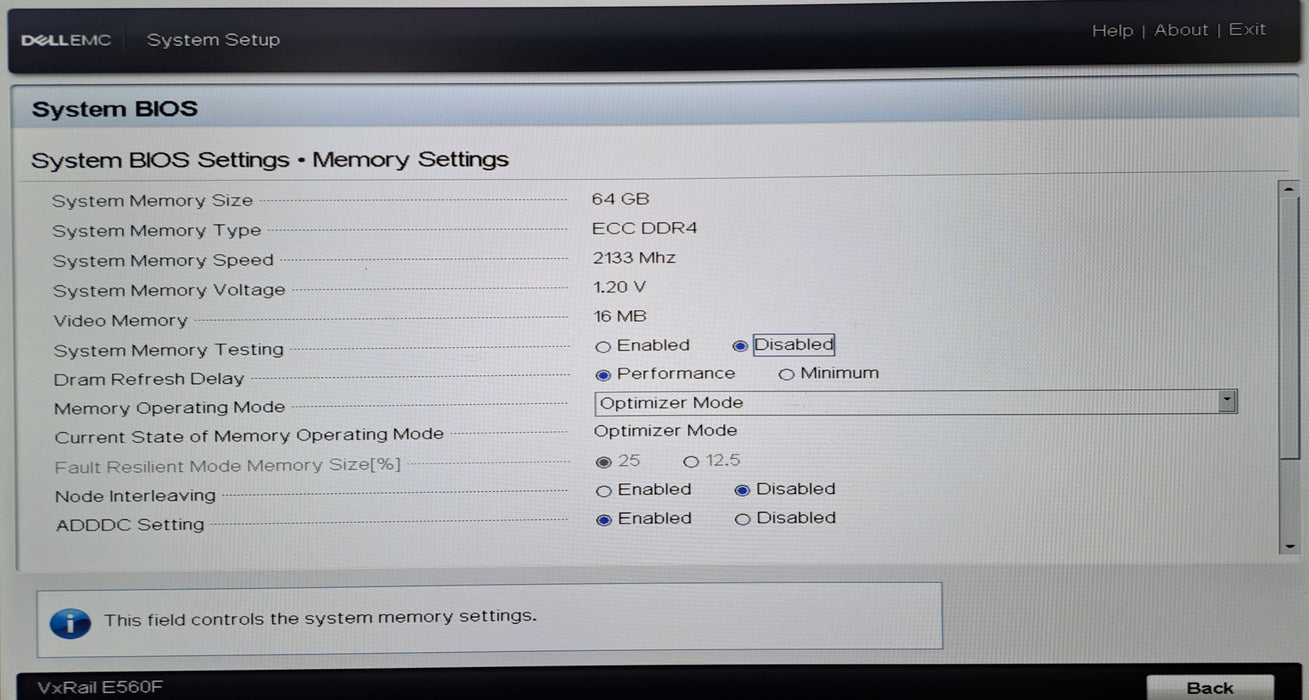Click the Memory Operating Mode dropdown arrow
The image size is (1309, 700).
1227,402
